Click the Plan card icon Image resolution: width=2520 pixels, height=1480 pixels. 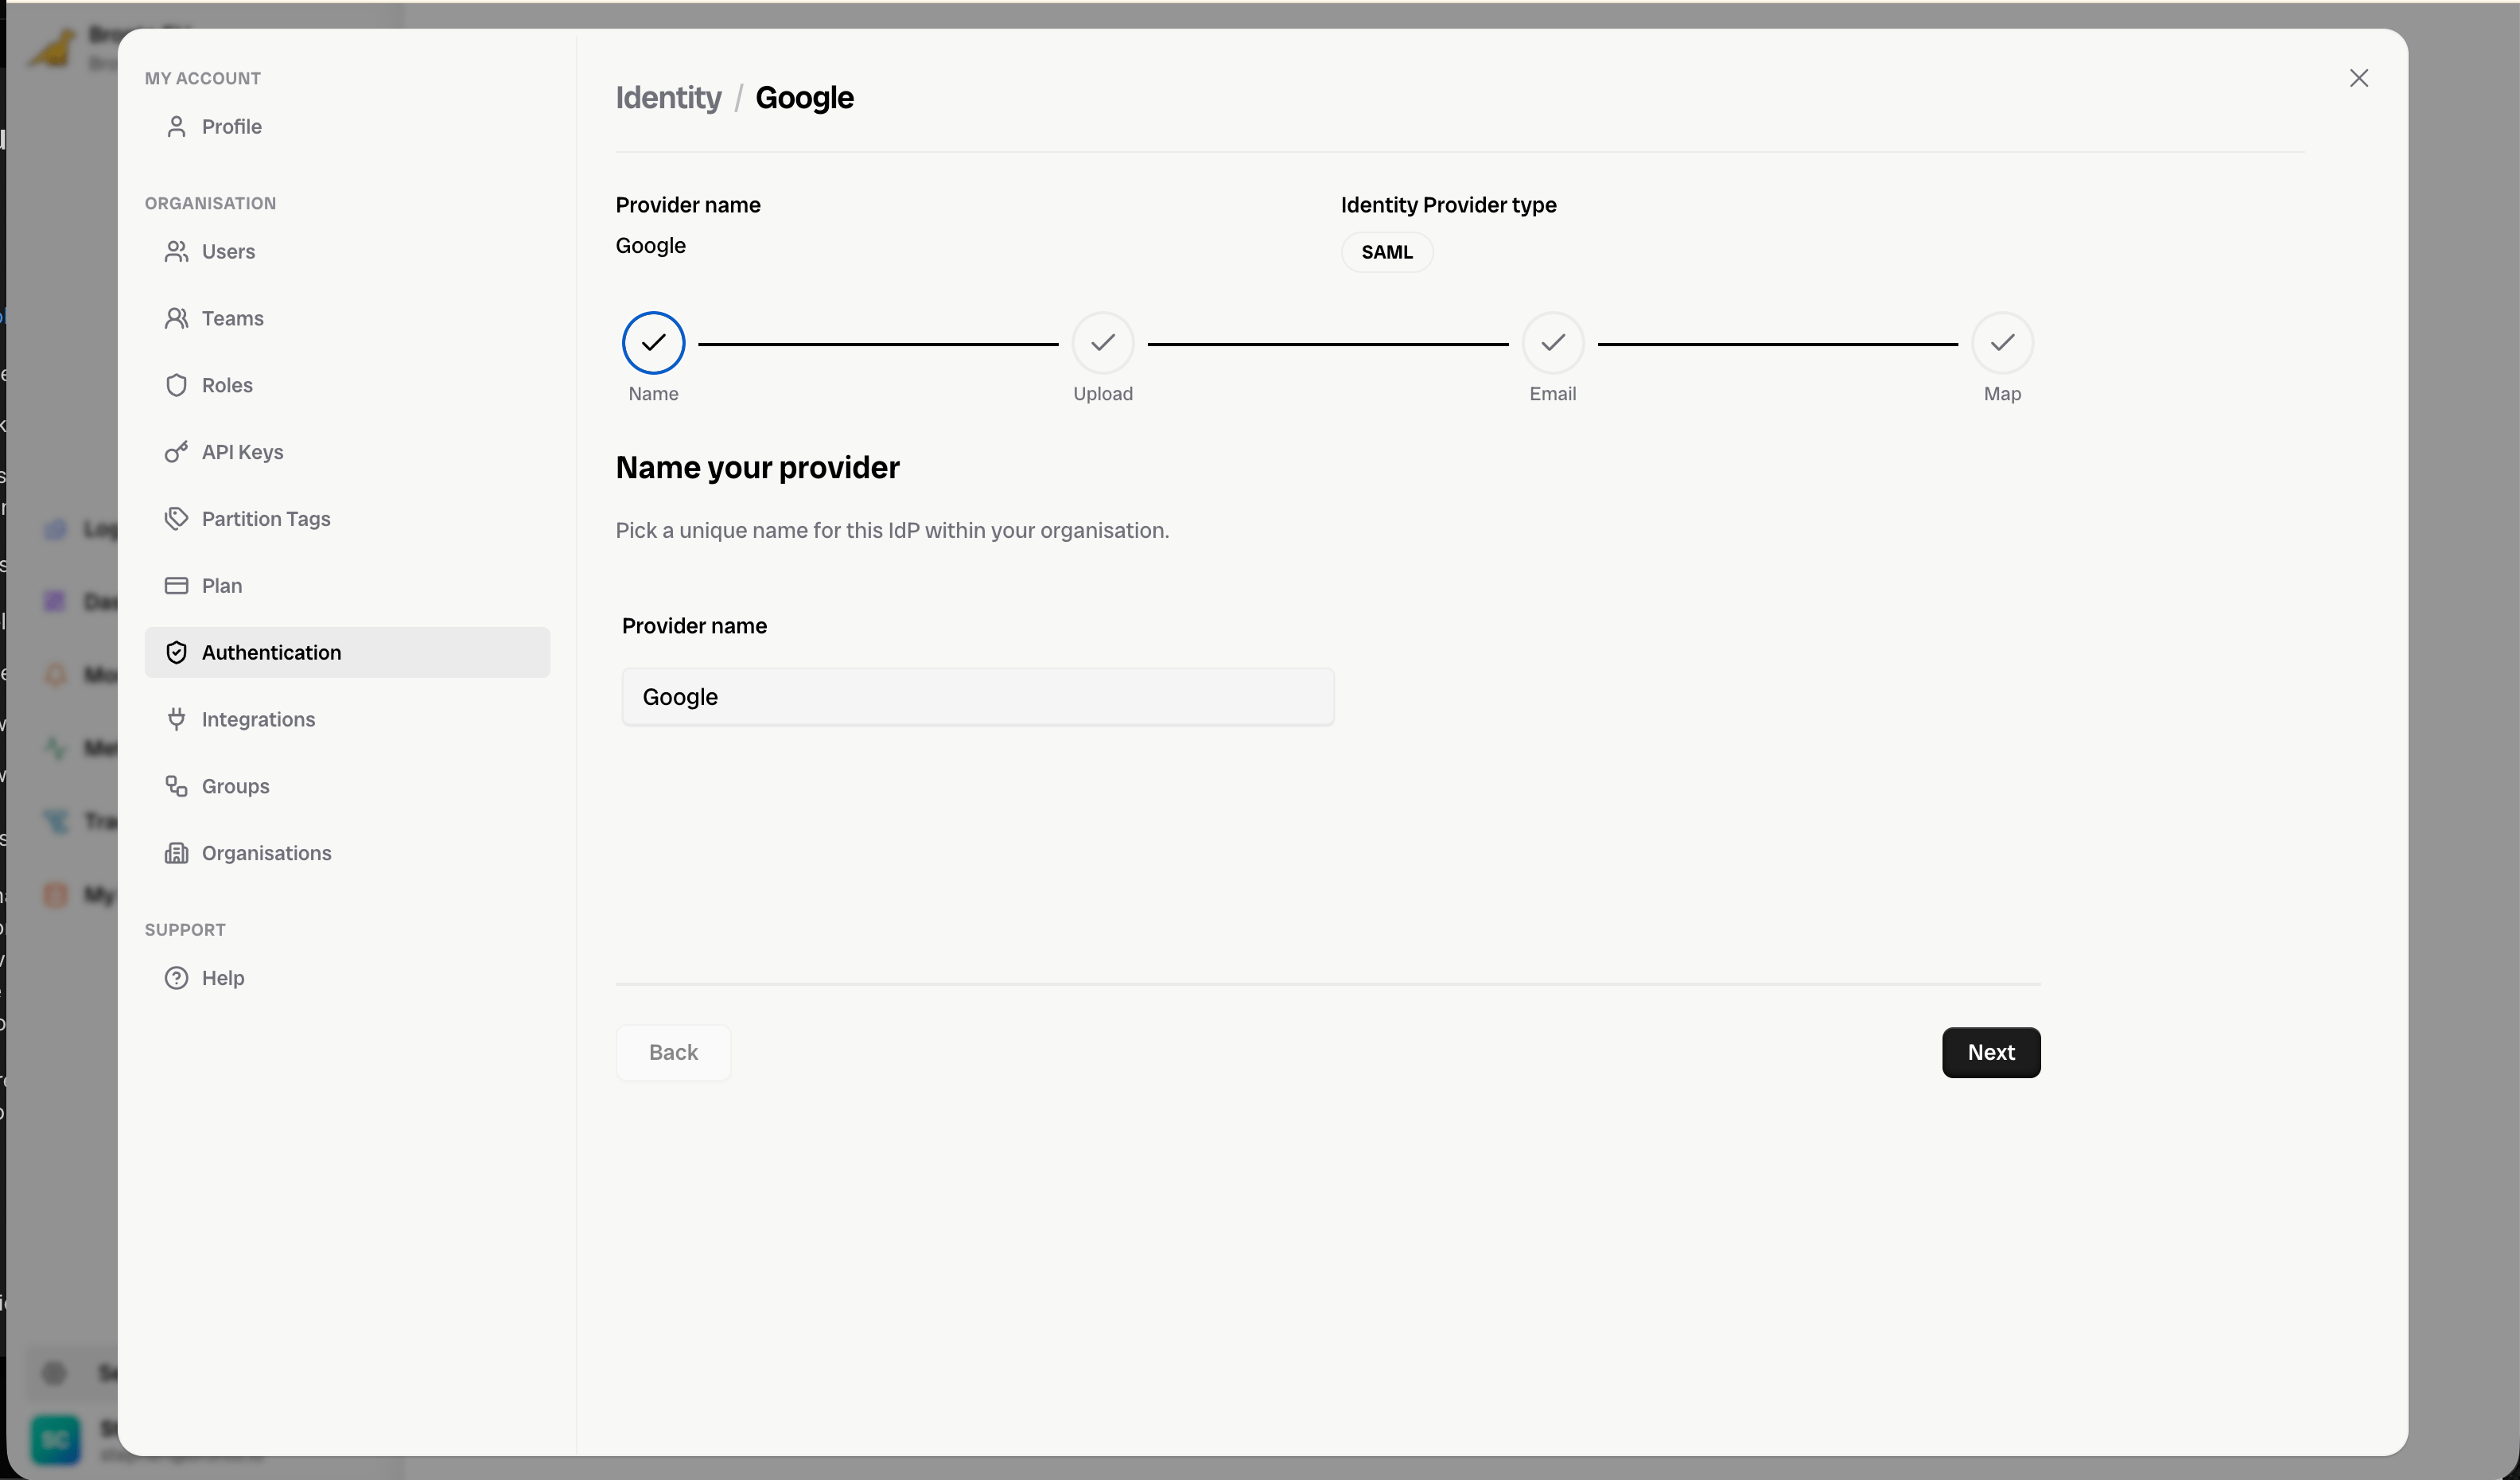176,586
